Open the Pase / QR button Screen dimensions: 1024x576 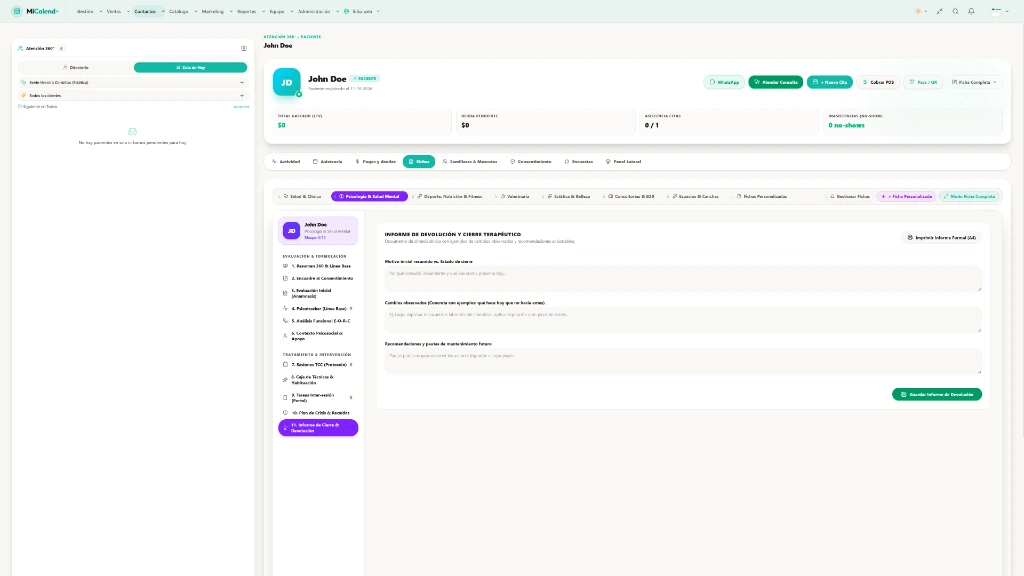coord(923,82)
